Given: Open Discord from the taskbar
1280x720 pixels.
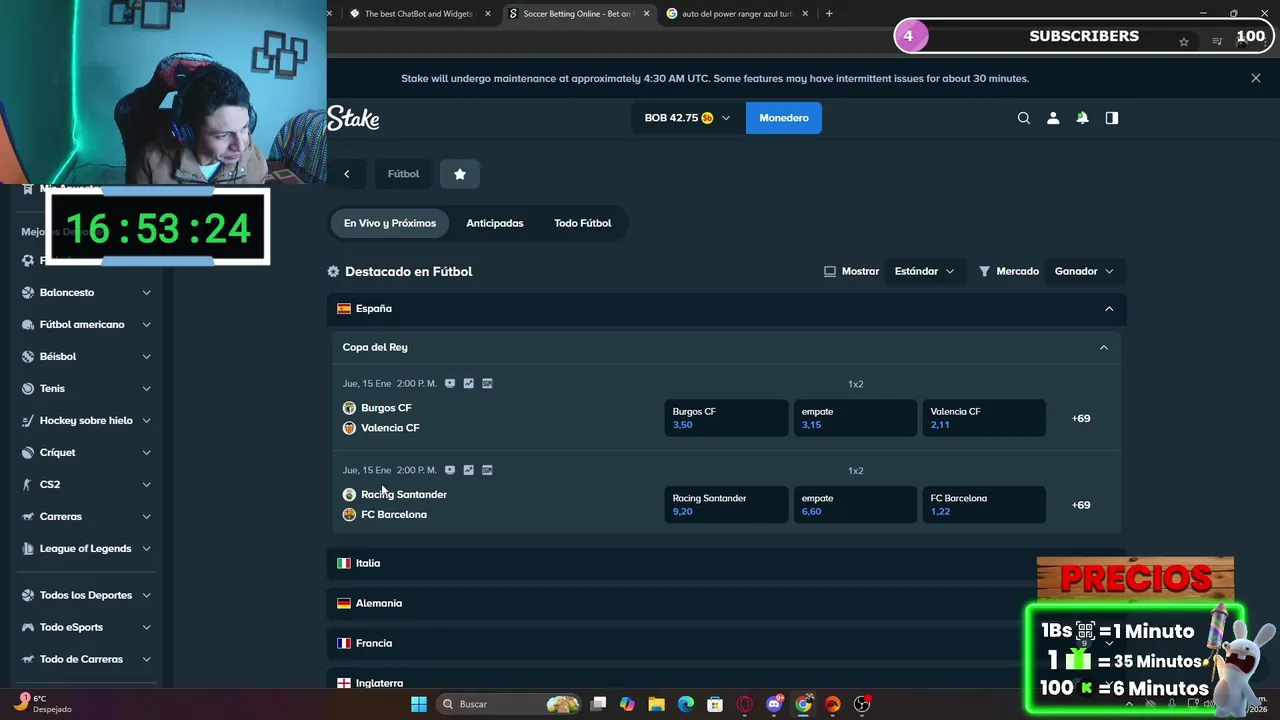Looking at the screenshot, I should point(774,704).
